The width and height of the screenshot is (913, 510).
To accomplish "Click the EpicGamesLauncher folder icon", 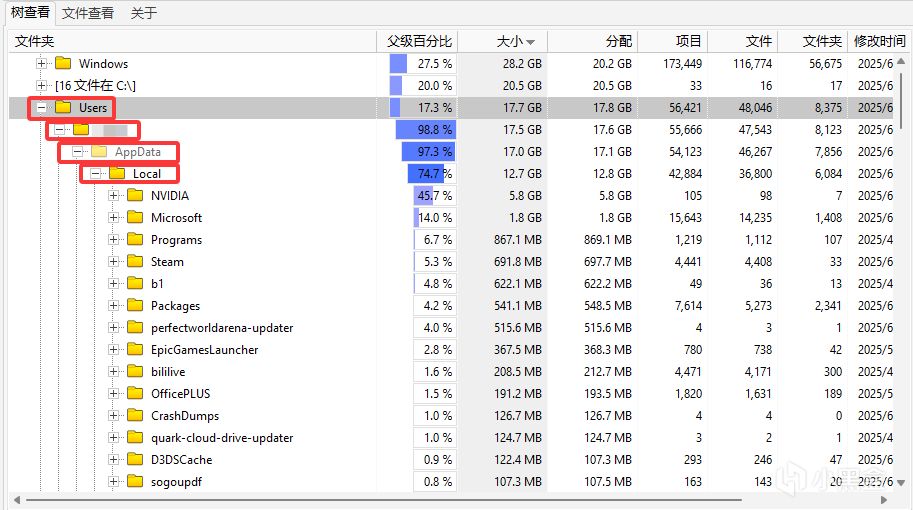I will [x=135, y=349].
